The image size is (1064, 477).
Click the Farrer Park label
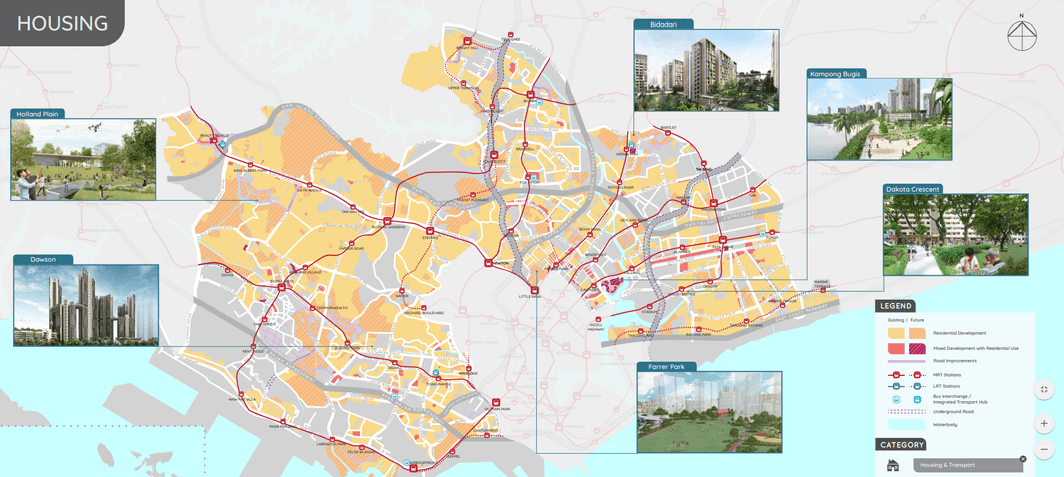pyautogui.click(x=666, y=367)
